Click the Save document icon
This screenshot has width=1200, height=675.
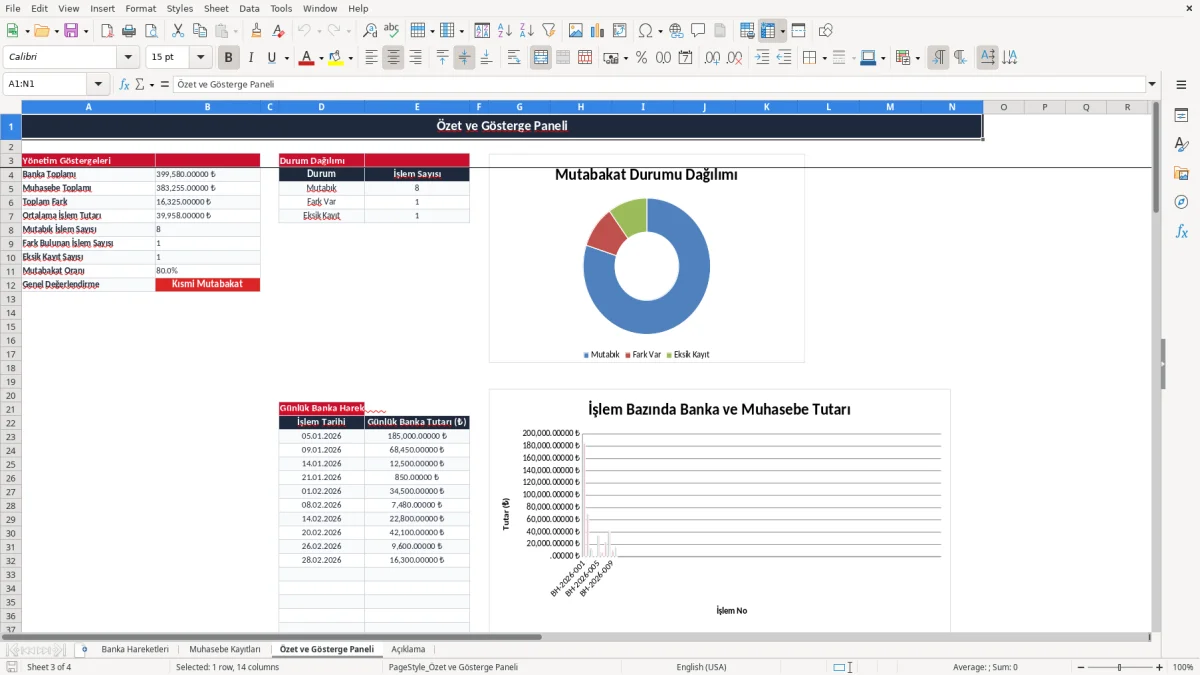[71, 31]
